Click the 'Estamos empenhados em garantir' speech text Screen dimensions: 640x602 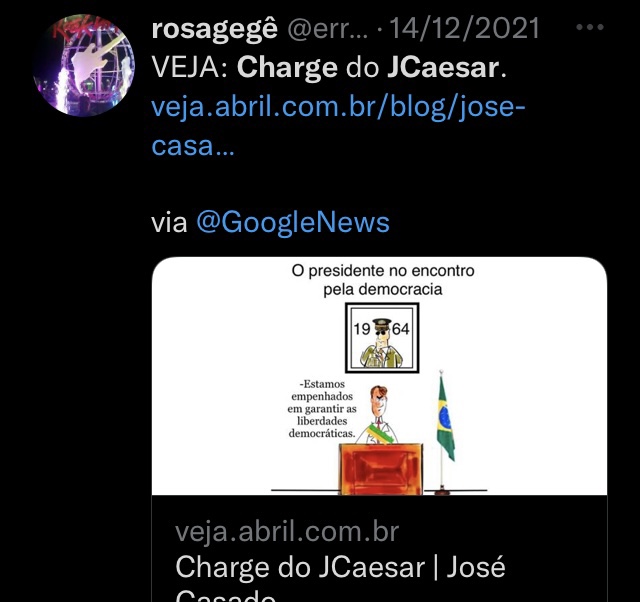pos(322,409)
